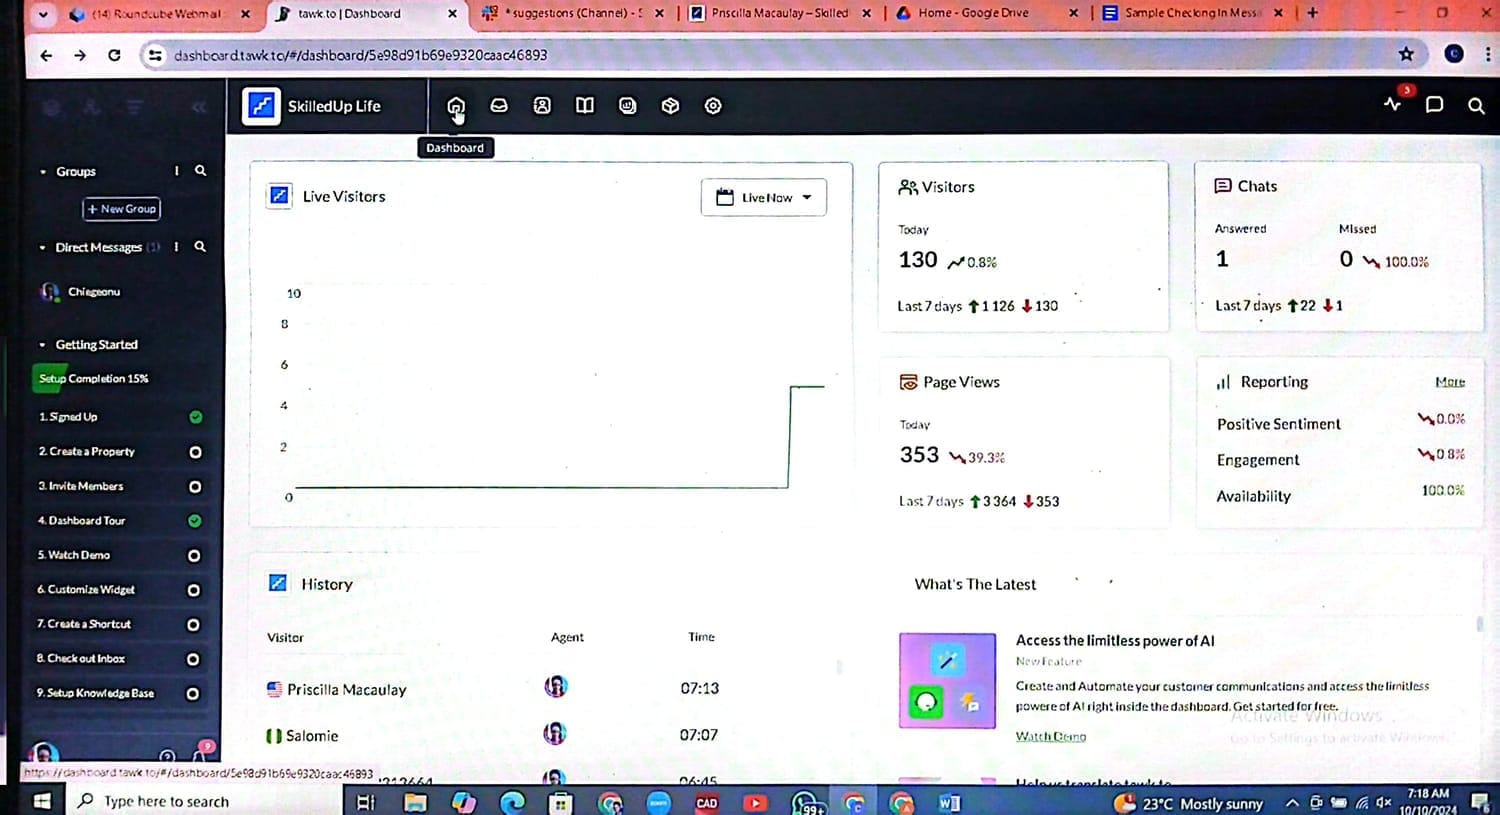The image size is (1500, 815).
Task: Launch Microsoft Word from the taskbar
Action: coord(949,802)
